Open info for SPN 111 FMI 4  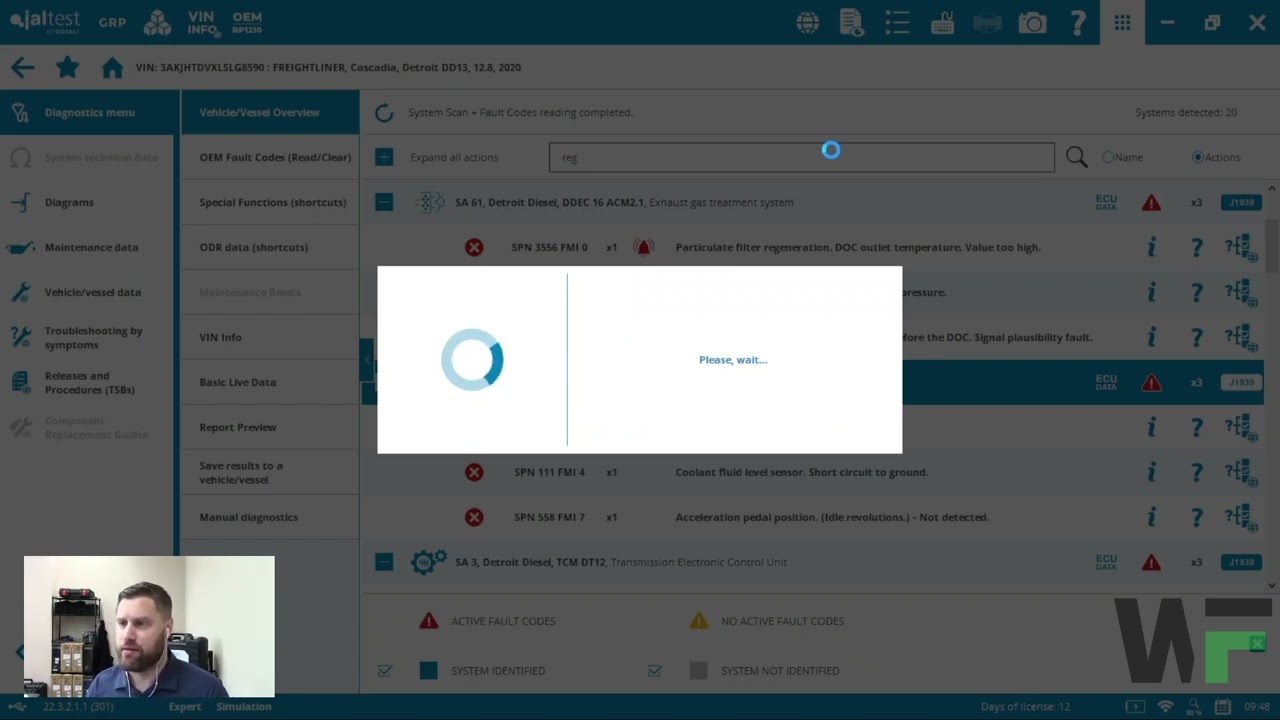coord(1151,472)
